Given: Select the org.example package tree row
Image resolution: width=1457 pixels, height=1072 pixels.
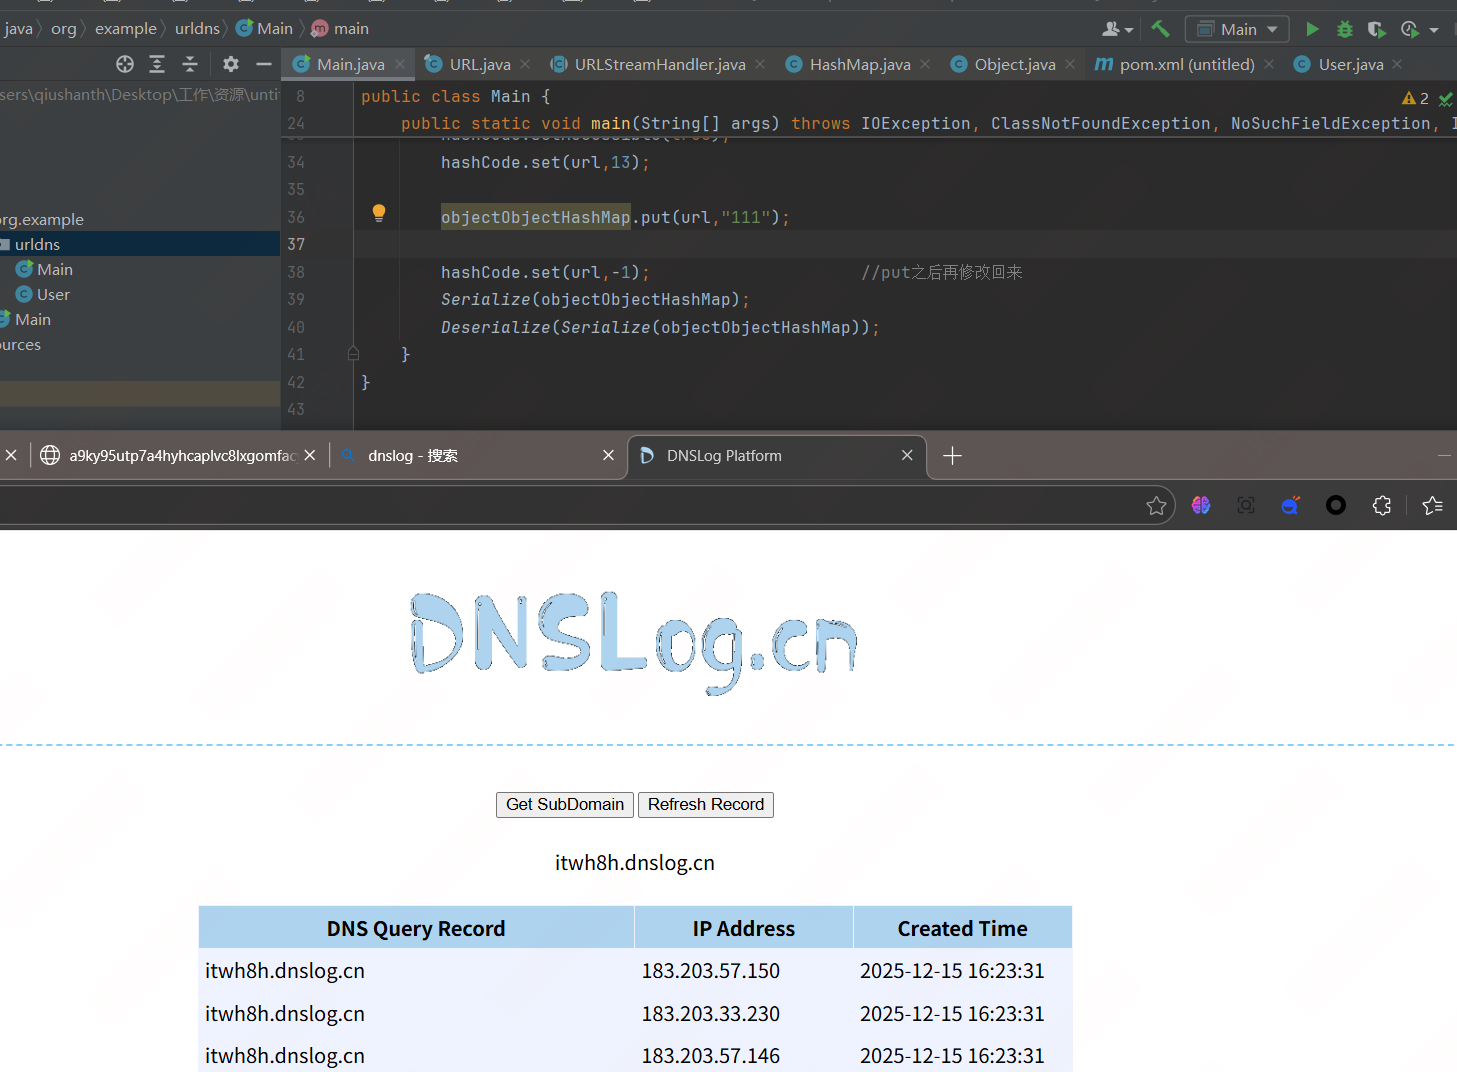Looking at the screenshot, I should click(x=140, y=219).
